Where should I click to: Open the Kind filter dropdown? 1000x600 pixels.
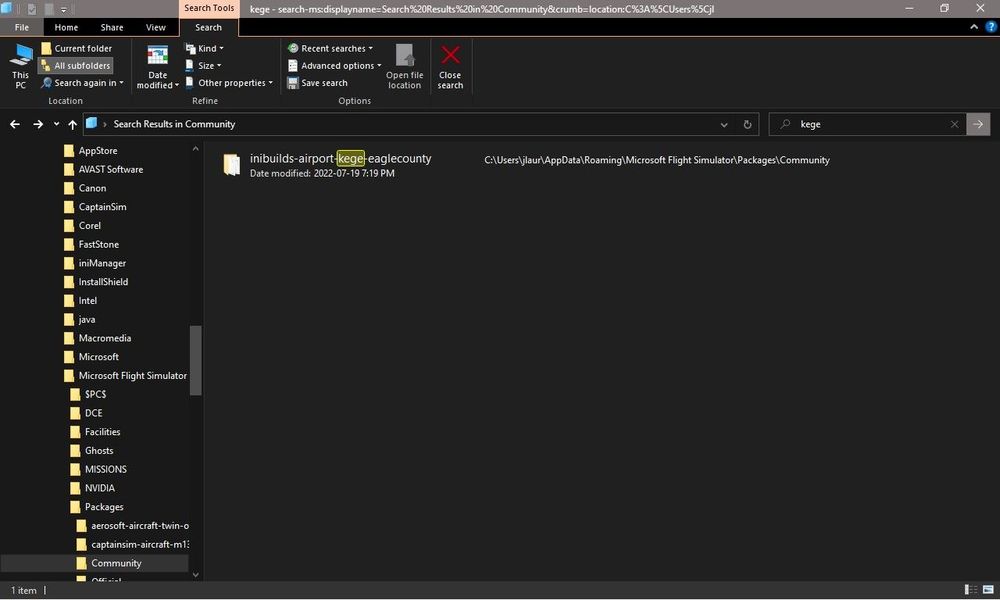208,48
